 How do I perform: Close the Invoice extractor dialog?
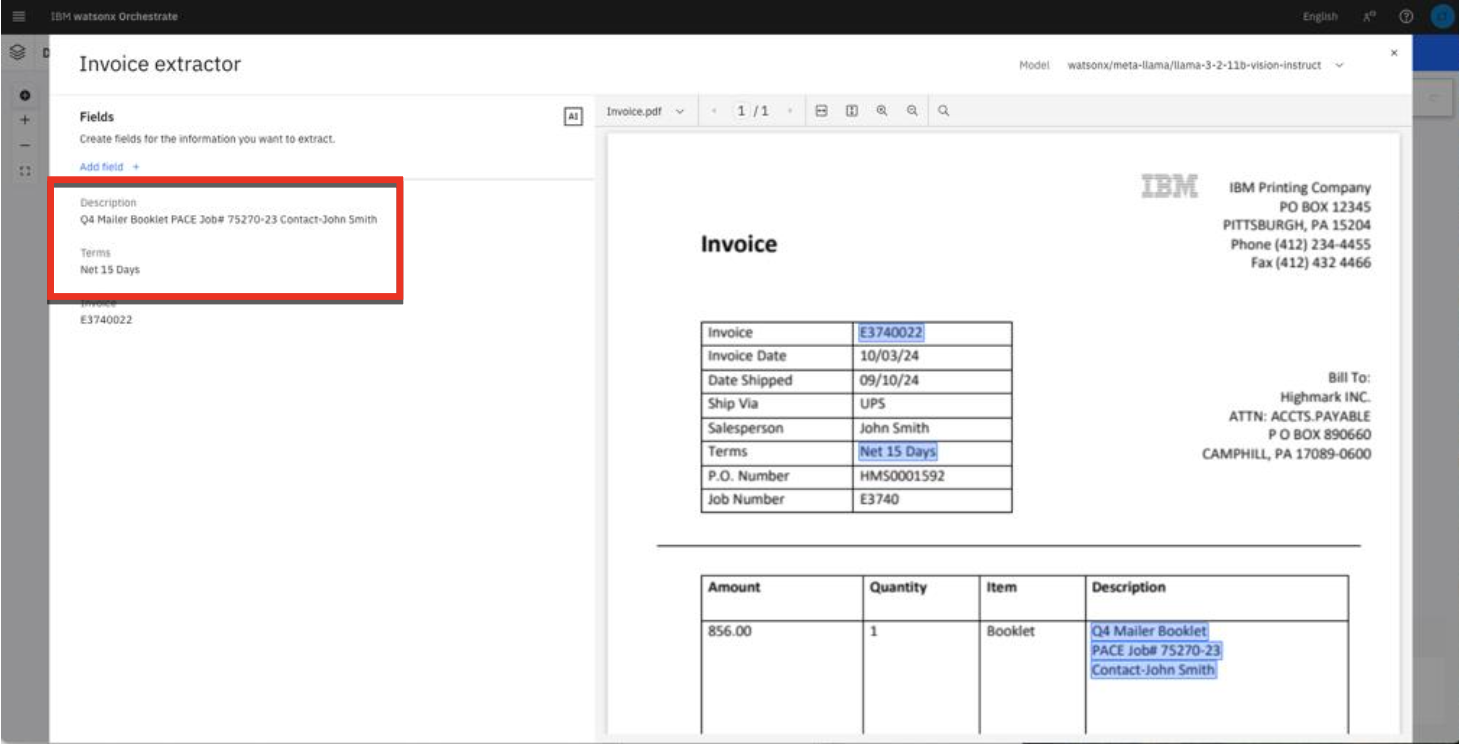pos(1394,53)
